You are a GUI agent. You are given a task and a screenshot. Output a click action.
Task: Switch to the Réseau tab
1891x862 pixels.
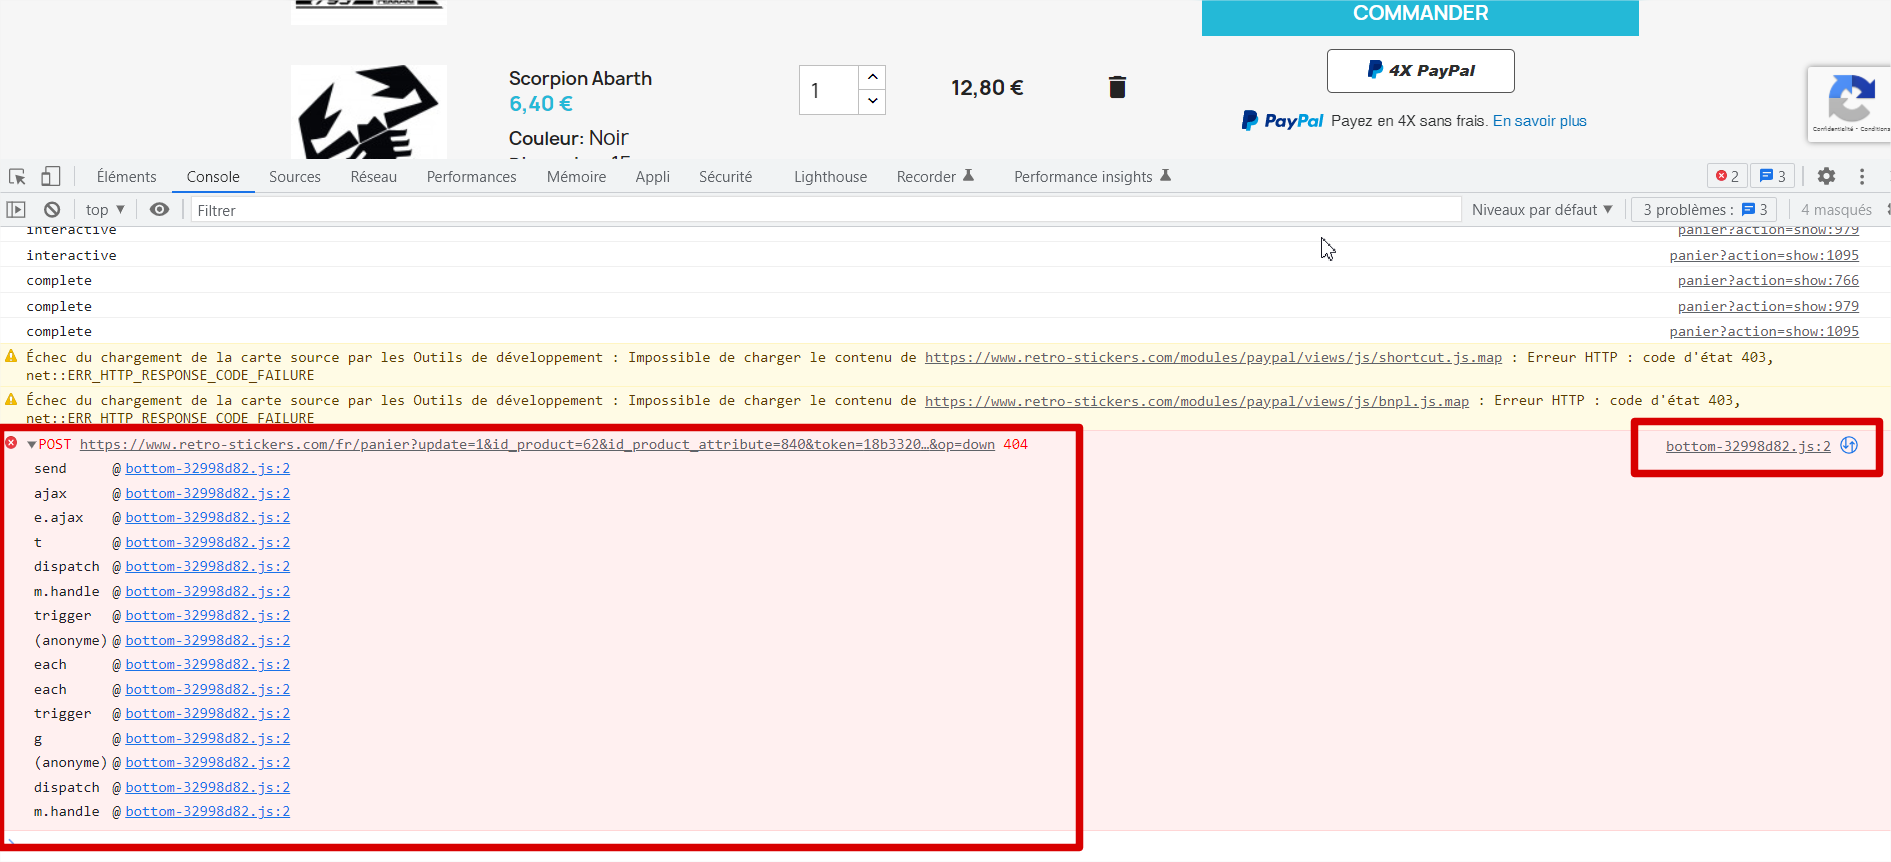coord(374,177)
